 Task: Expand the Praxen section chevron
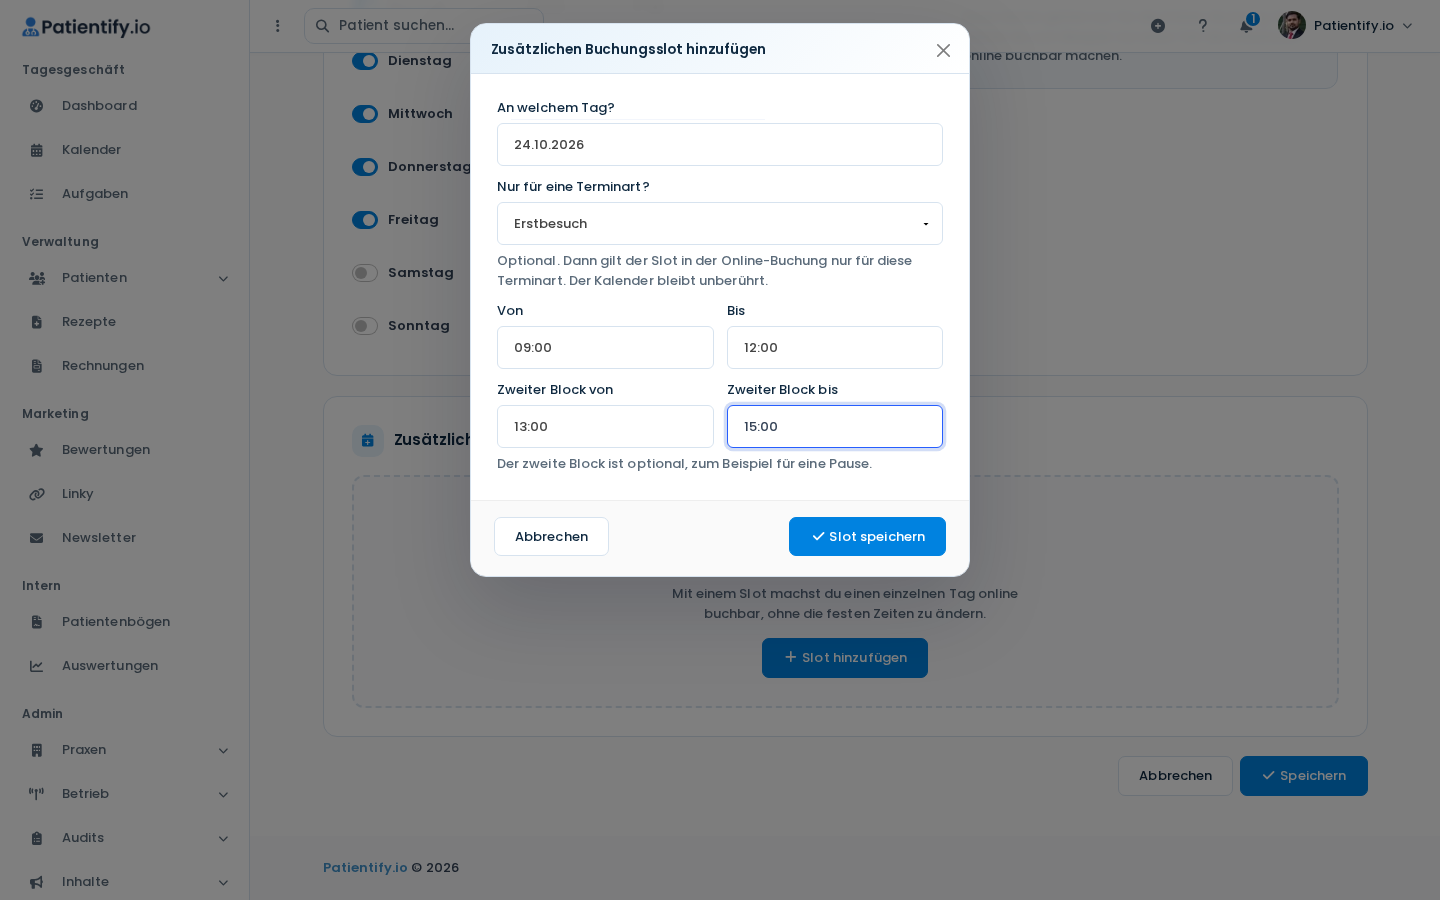(223, 751)
